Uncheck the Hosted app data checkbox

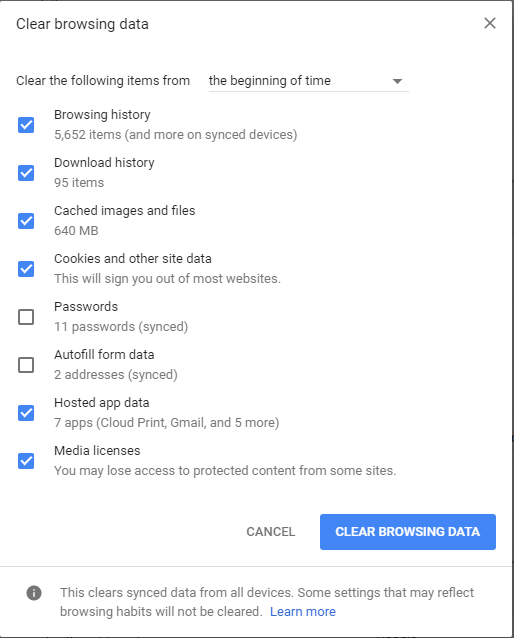pyautogui.click(x=26, y=413)
